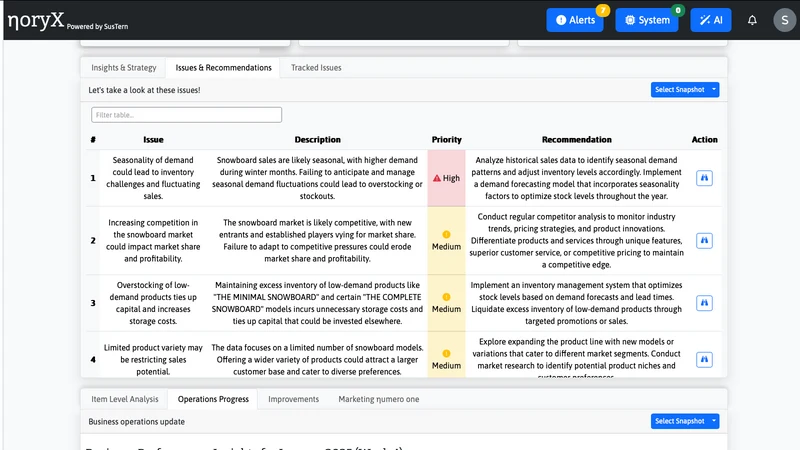800x450 pixels.
Task: Click the High priority cell
Action: [x=446, y=178]
